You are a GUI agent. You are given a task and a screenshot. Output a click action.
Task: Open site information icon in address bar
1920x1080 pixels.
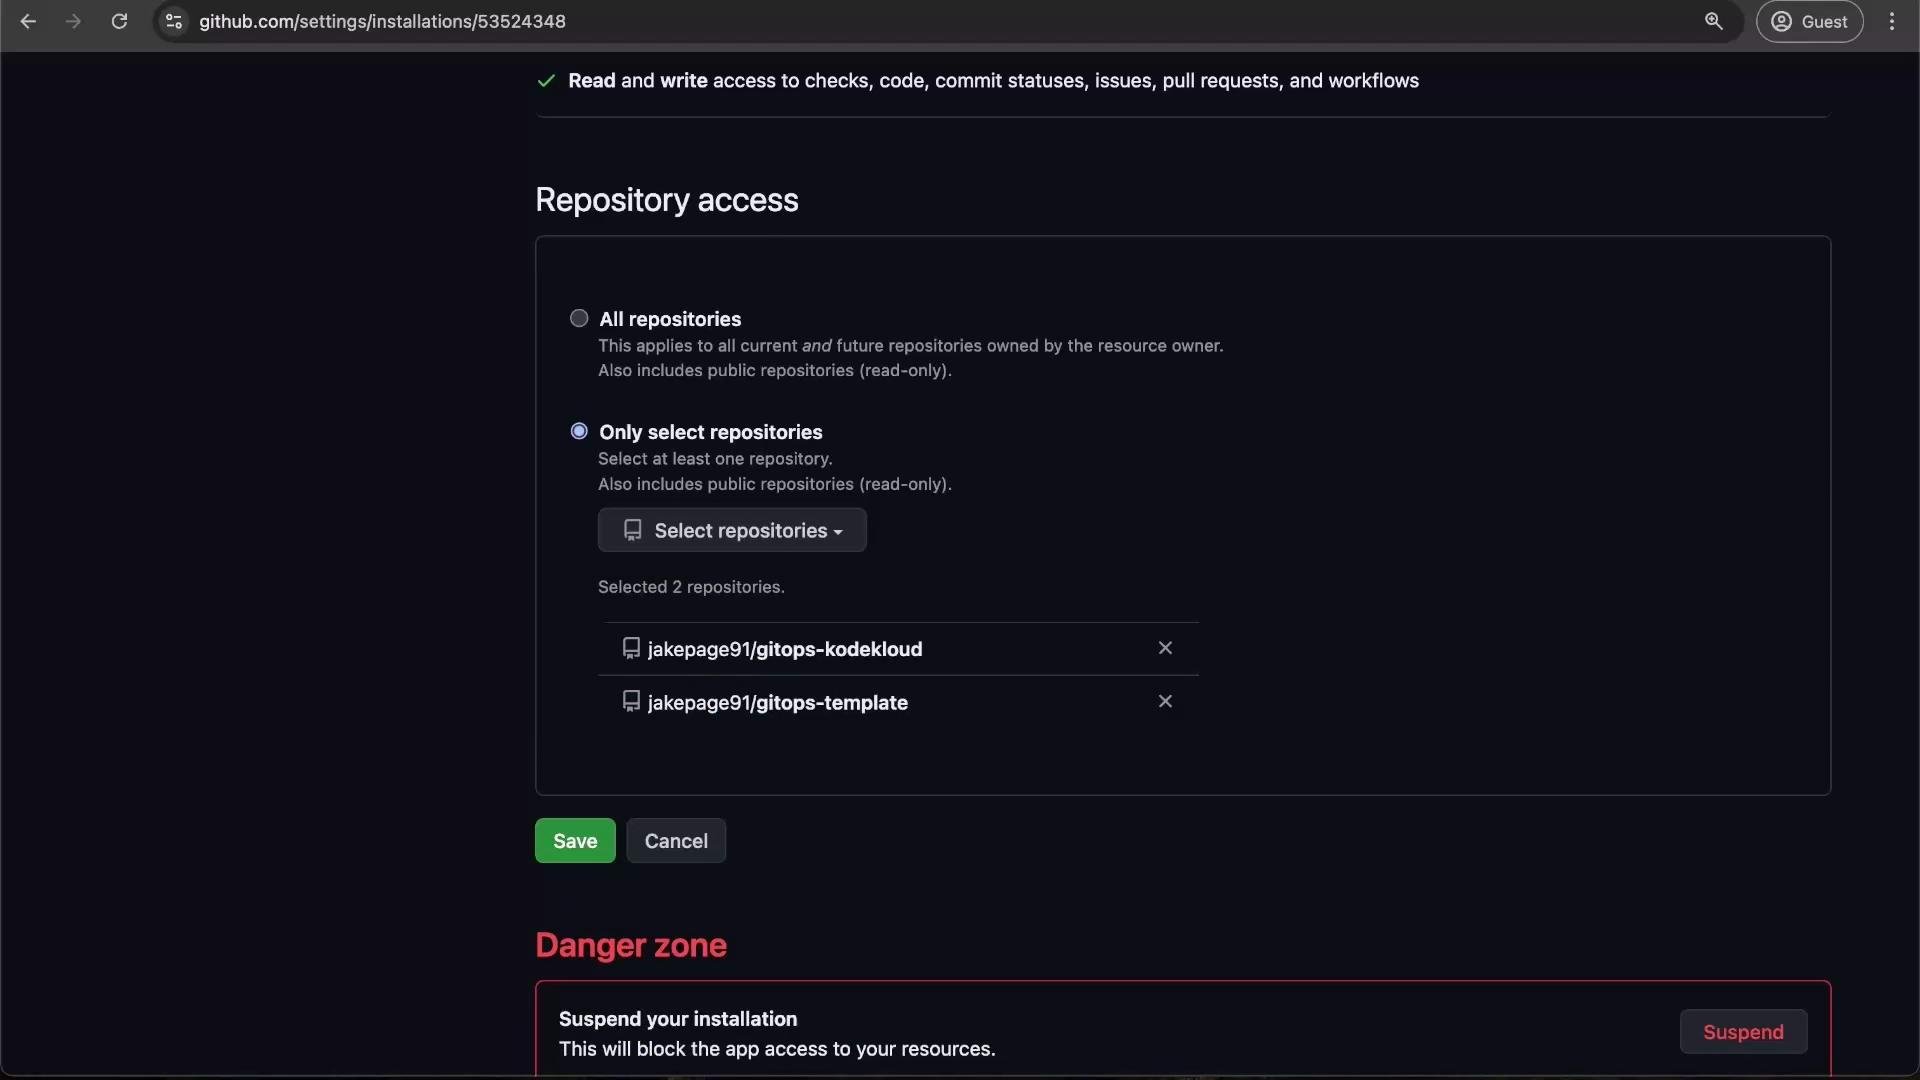pos(174,21)
